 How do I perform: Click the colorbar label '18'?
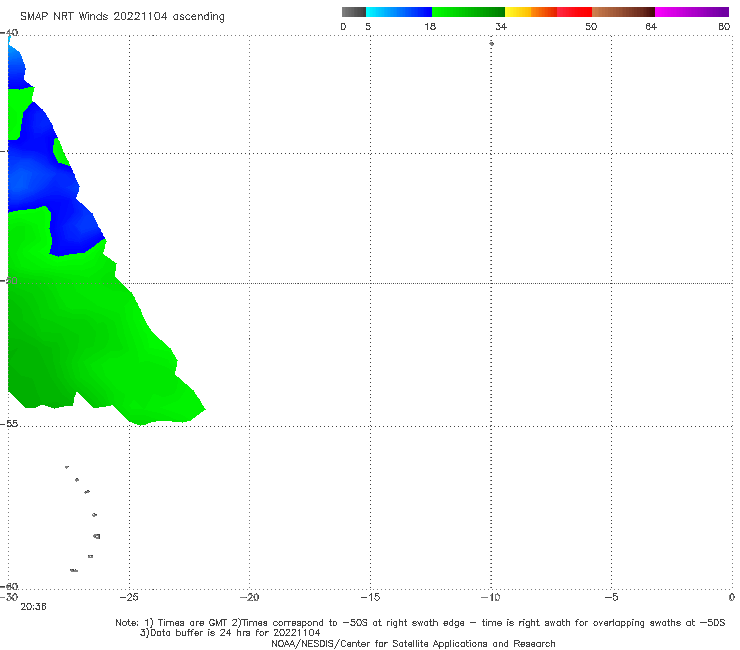430,26
